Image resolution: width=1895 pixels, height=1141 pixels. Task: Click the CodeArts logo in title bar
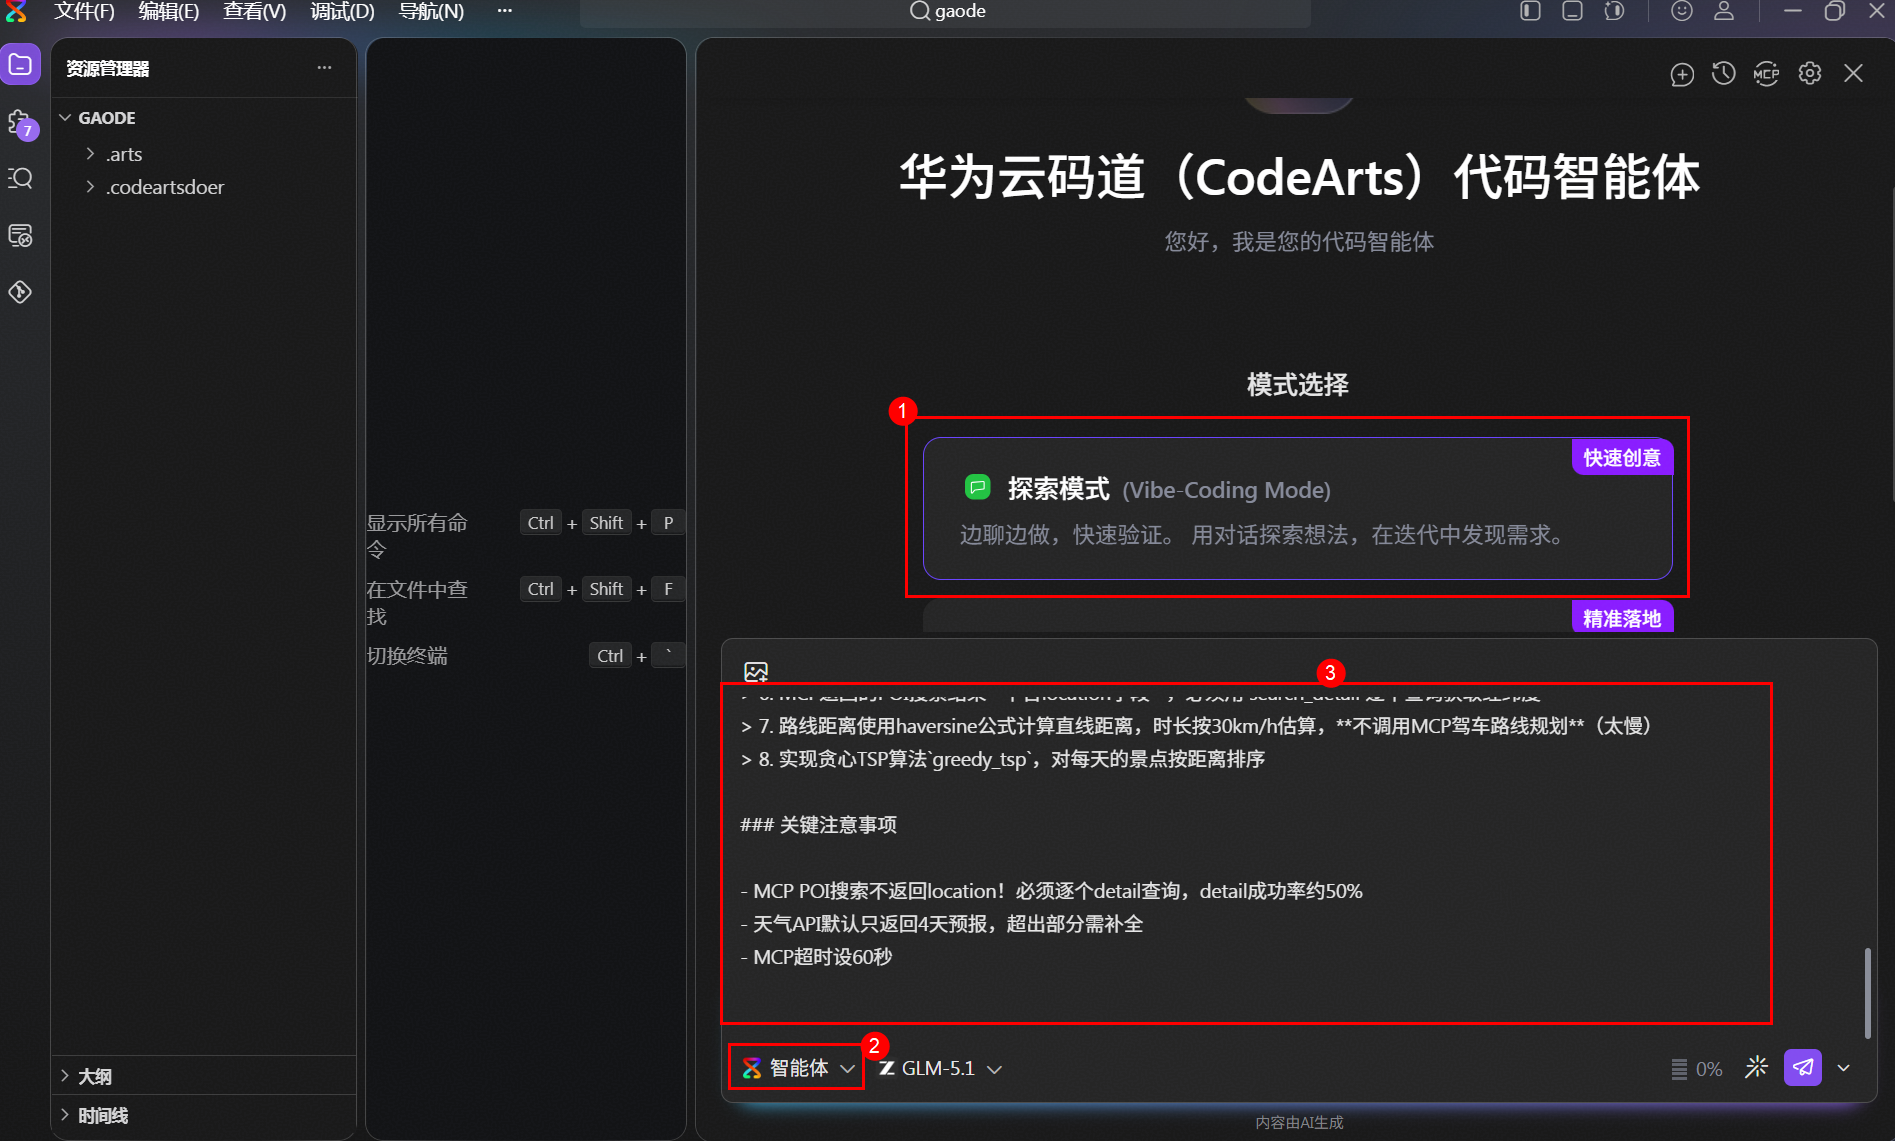[16, 11]
